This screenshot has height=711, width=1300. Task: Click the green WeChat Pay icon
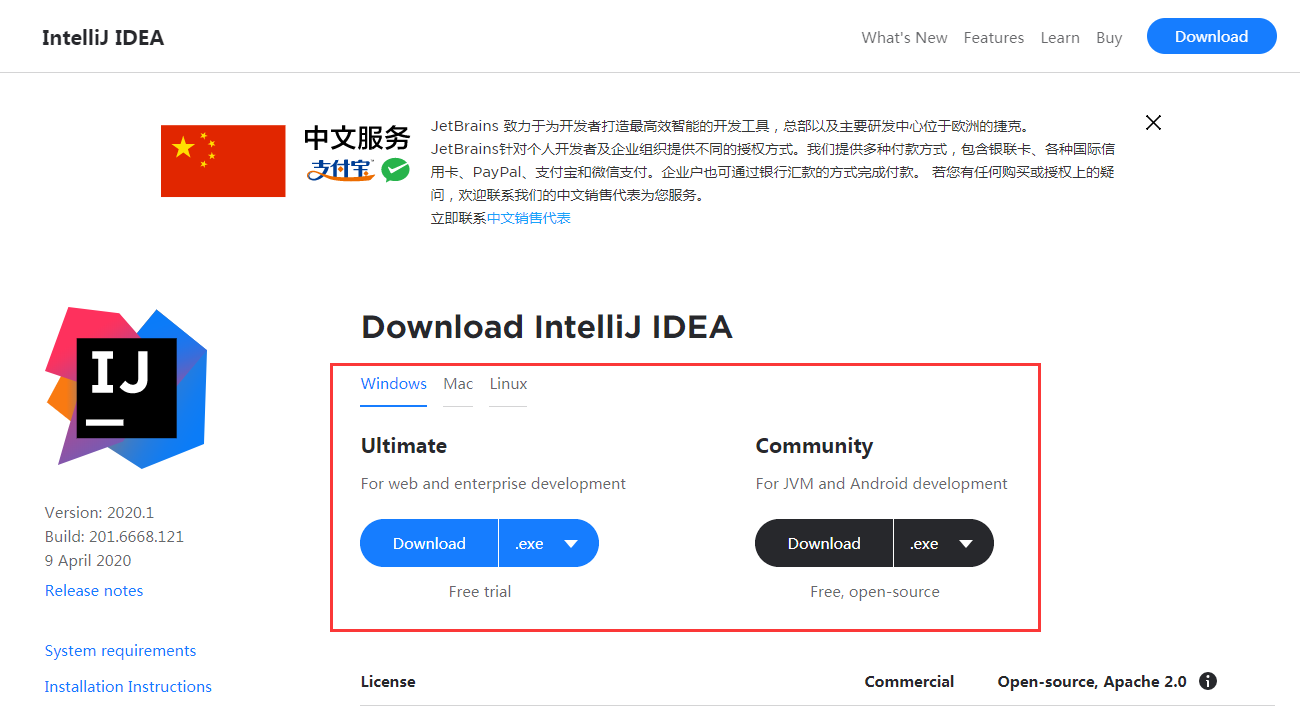point(396,170)
